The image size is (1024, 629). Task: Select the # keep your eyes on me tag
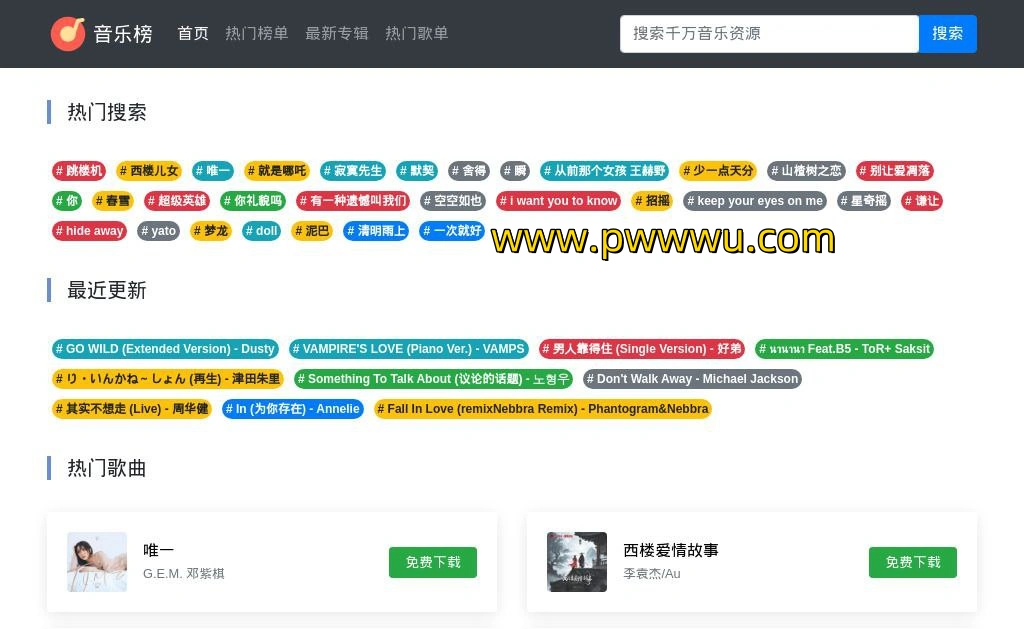coord(755,201)
